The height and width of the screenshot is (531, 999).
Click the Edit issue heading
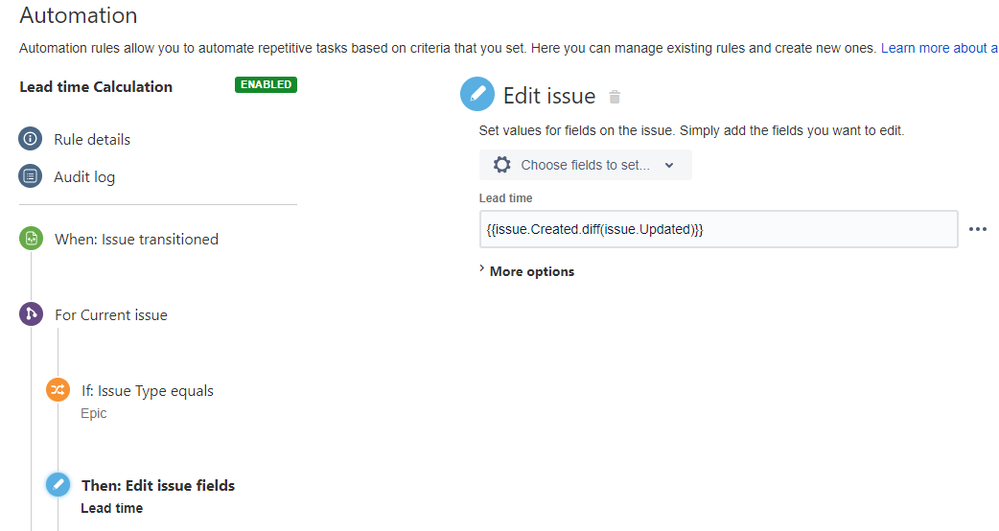click(549, 96)
